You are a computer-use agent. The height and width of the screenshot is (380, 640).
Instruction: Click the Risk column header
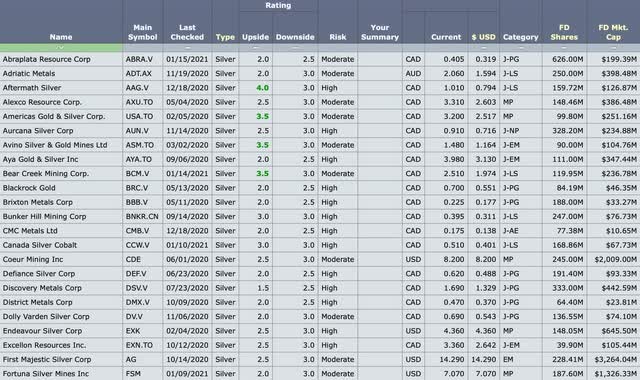(x=338, y=37)
